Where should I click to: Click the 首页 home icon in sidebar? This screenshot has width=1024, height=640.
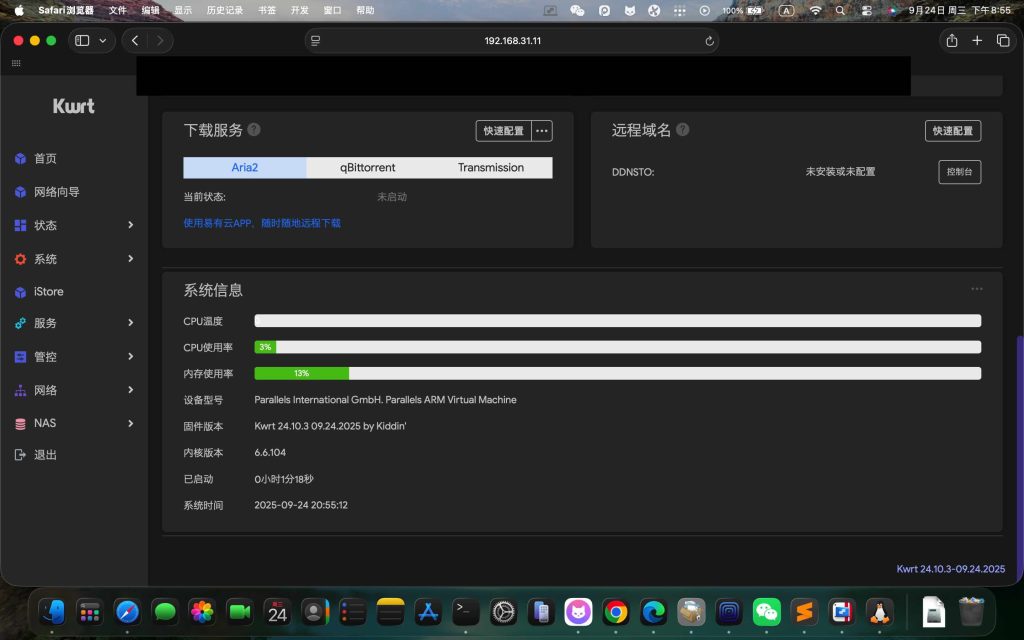20,159
